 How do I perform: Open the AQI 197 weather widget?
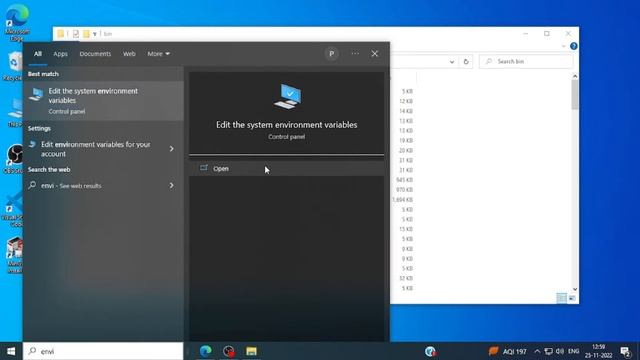[x=507, y=351]
